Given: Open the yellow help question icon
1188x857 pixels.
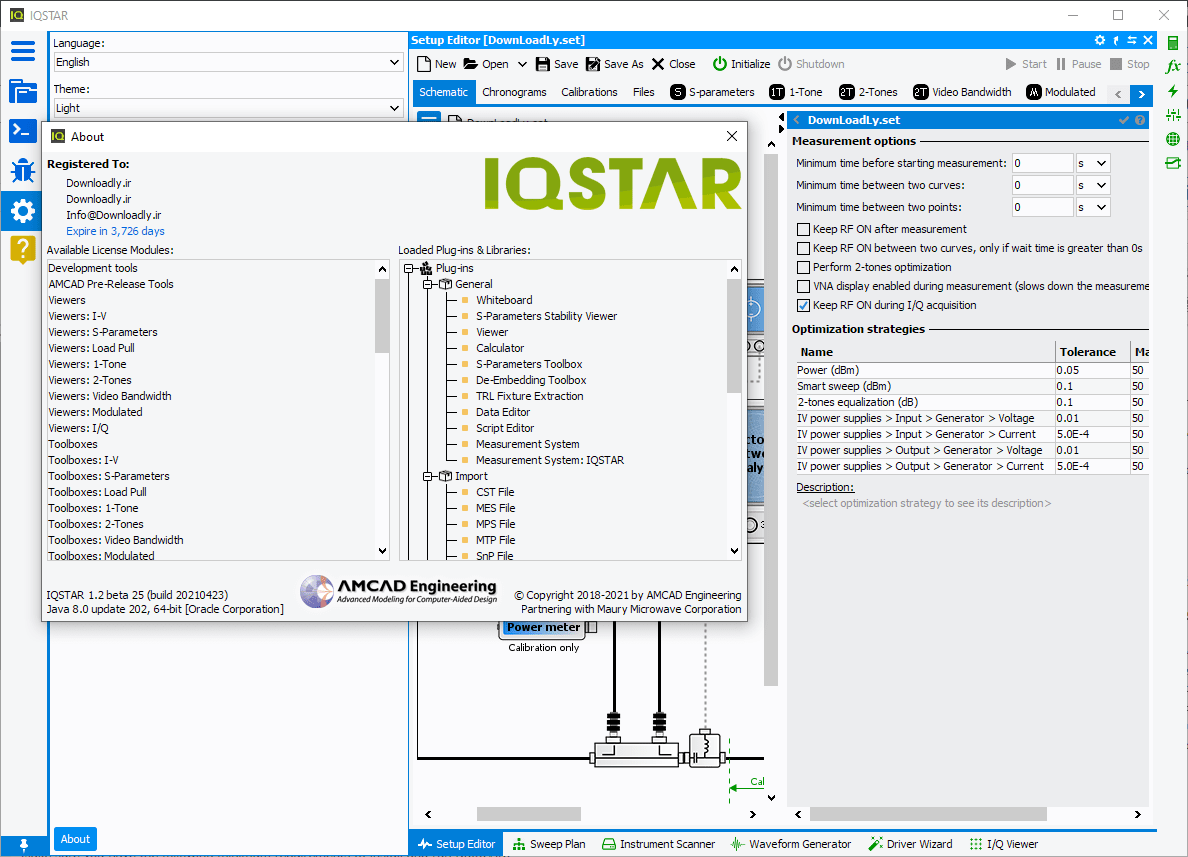Looking at the screenshot, I should 23,249.
